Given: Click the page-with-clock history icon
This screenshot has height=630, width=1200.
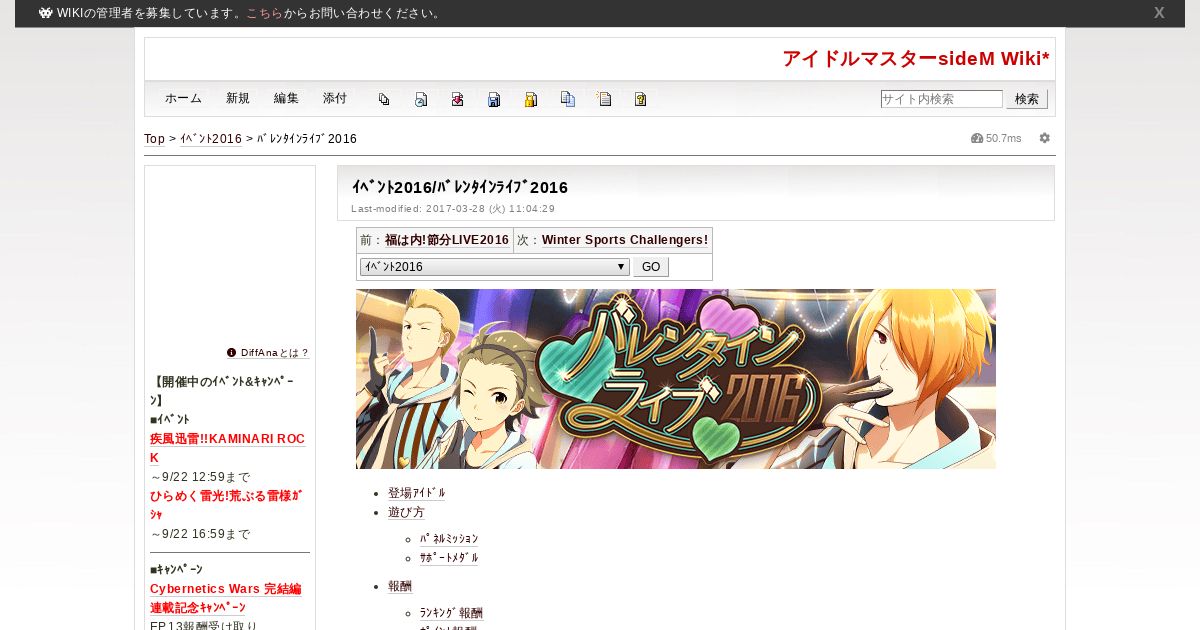Looking at the screenshot, I should point(421,99).
